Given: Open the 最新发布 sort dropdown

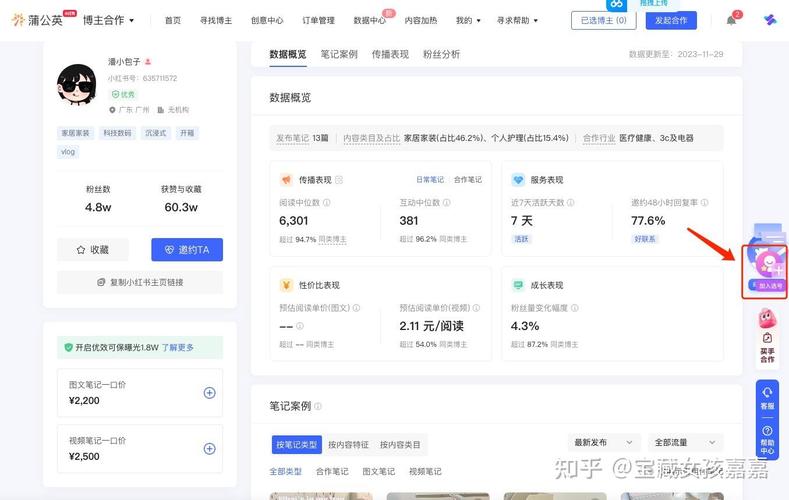Looking at the screenshot, I should point(604,443).
